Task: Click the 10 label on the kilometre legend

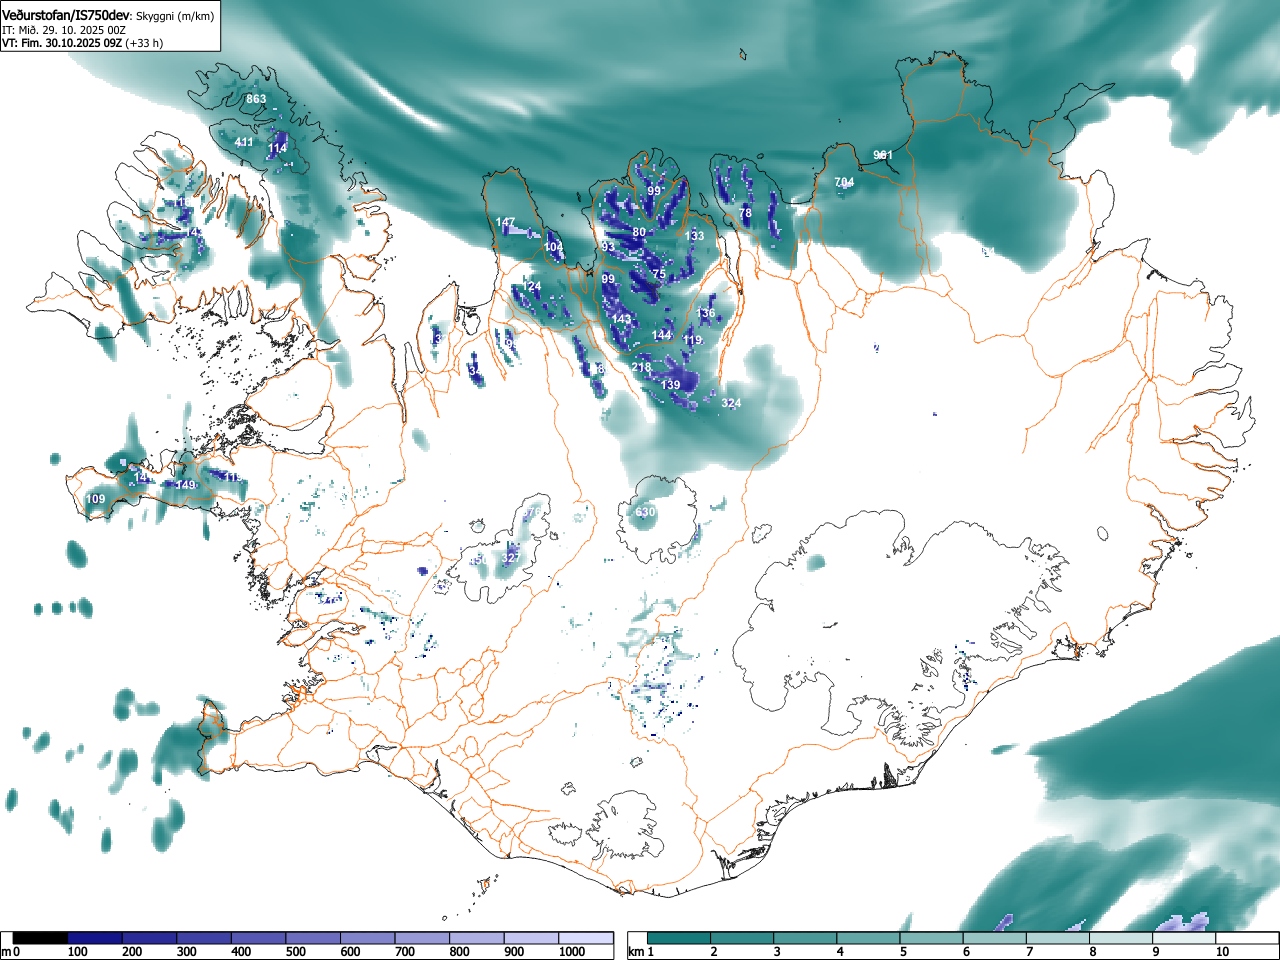Action: 1221,952
